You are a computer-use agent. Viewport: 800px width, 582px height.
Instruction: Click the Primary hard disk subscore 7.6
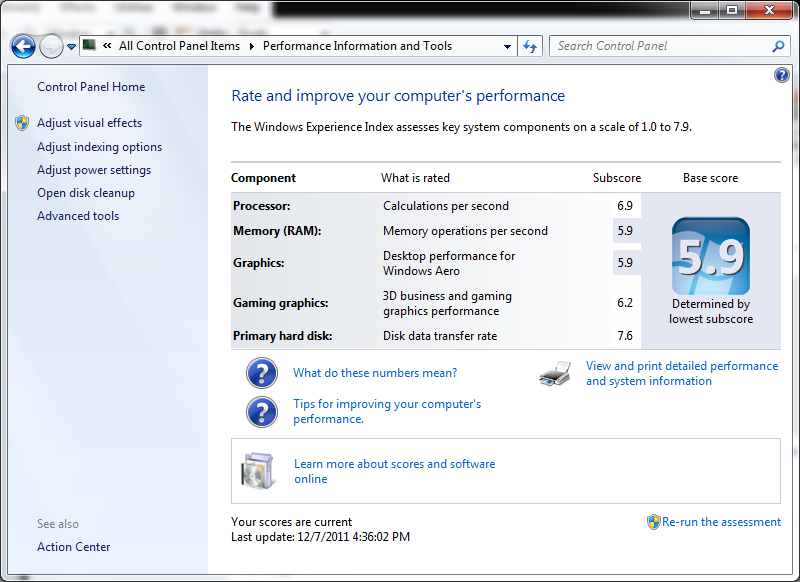625,336
